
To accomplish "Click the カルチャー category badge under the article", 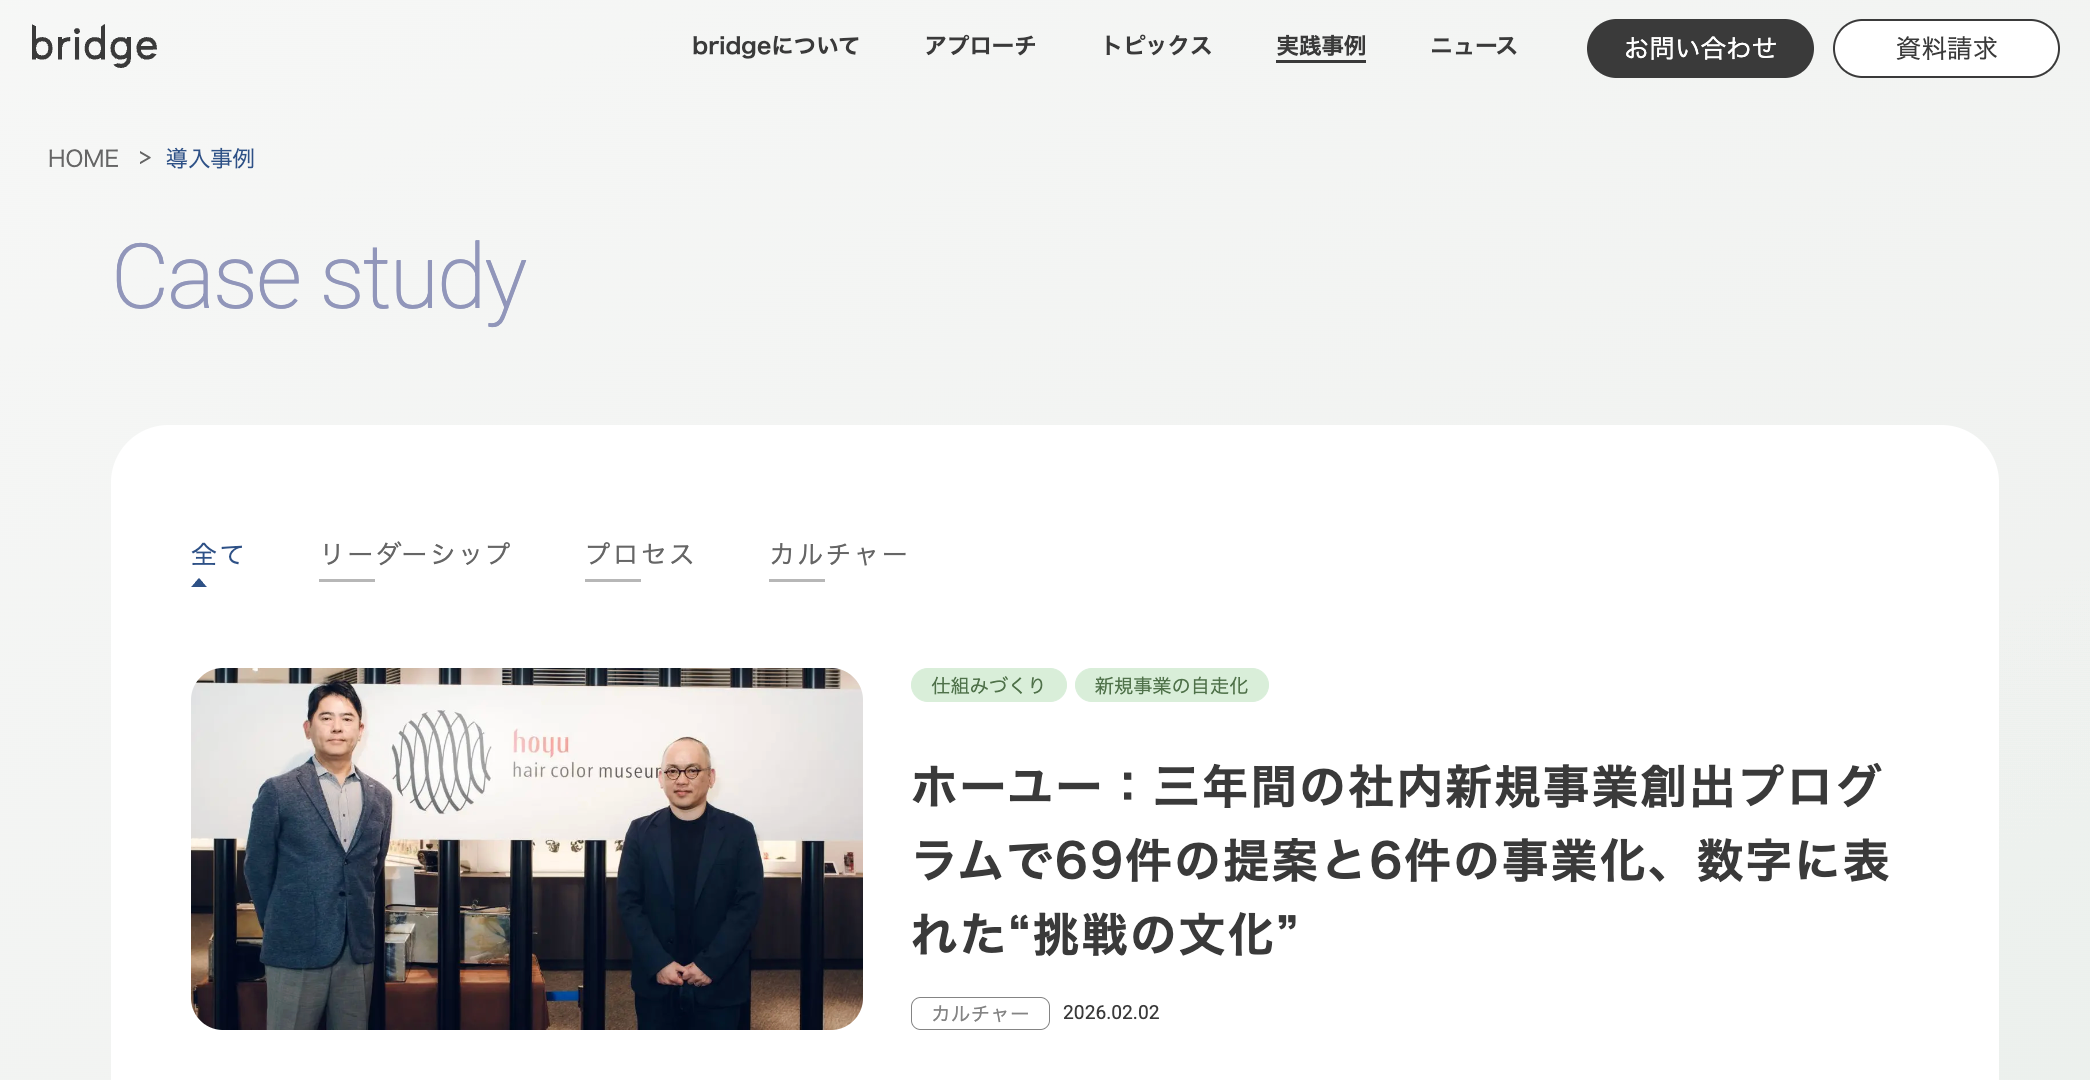I will [x=980, y=1013].
